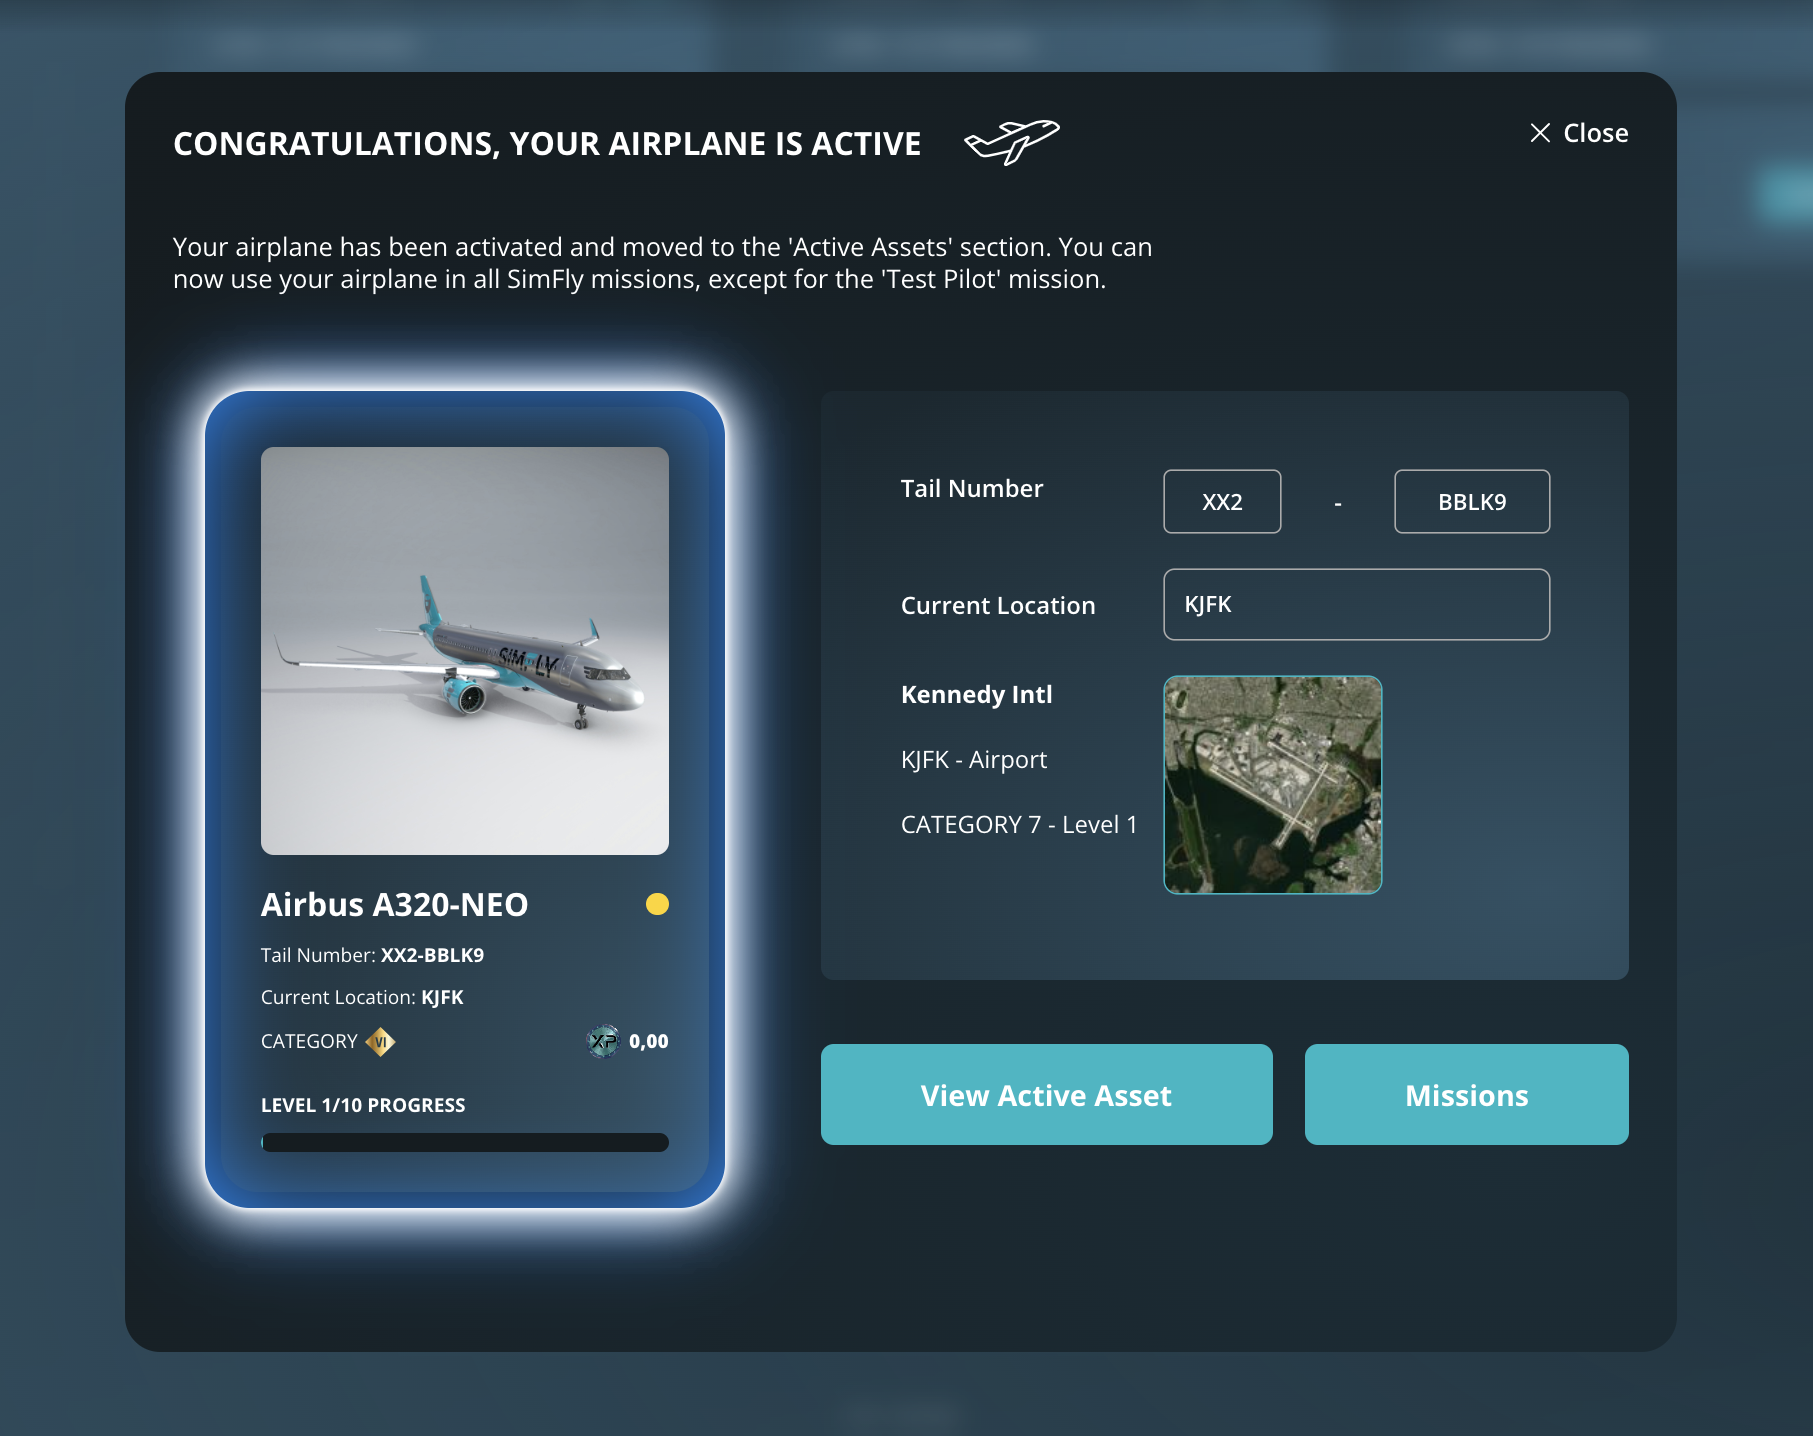Open the Kennedy Intl satellite map thumbnail
1813x1436 pixels.
[1272, 785]
